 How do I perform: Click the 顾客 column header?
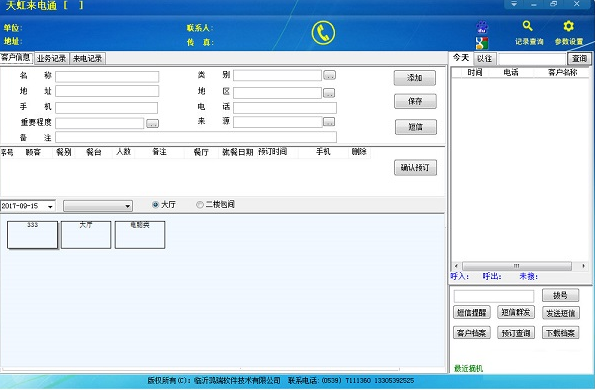[x=33, y=153]
